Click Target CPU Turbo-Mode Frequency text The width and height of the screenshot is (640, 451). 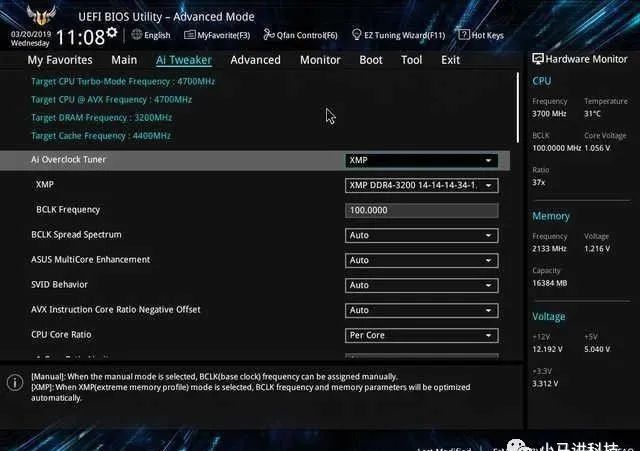[x=123, y=82]
